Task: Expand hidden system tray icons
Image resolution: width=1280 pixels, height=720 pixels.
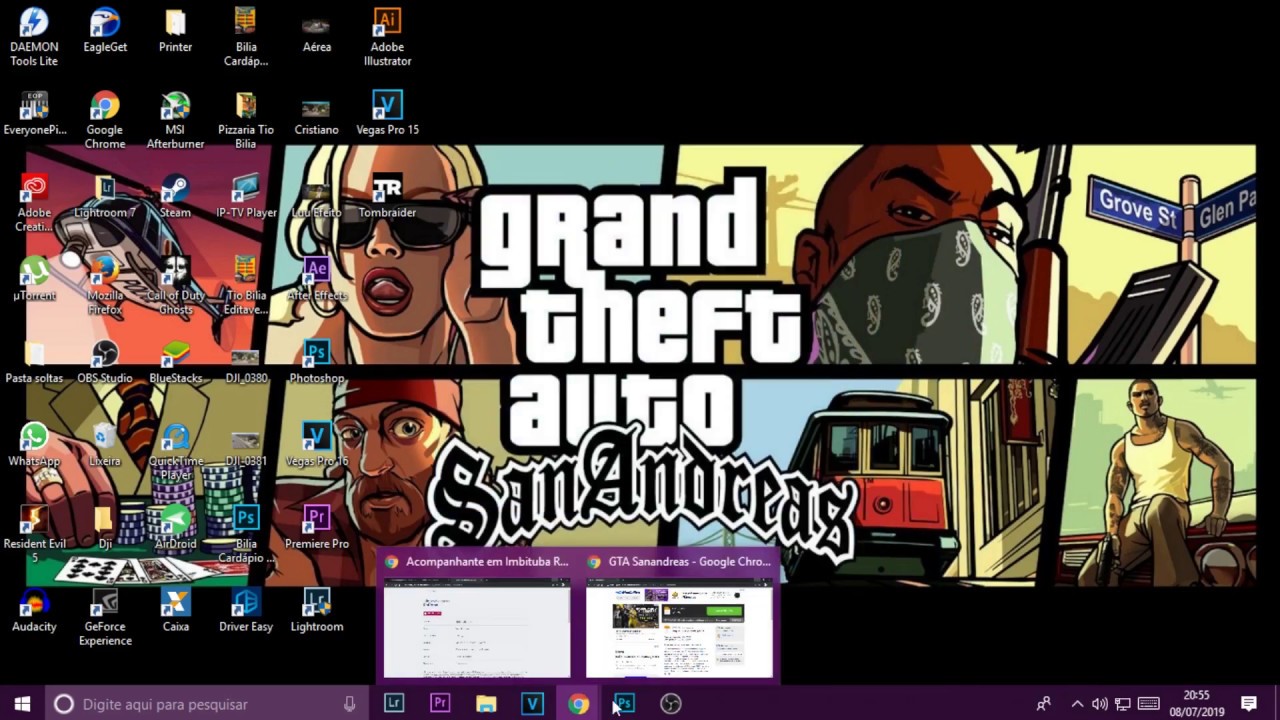Action: tap(1077, 704)
